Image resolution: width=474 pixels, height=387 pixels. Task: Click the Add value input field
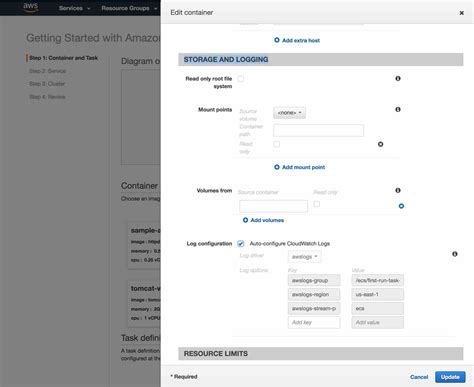(x=378, y=322)
